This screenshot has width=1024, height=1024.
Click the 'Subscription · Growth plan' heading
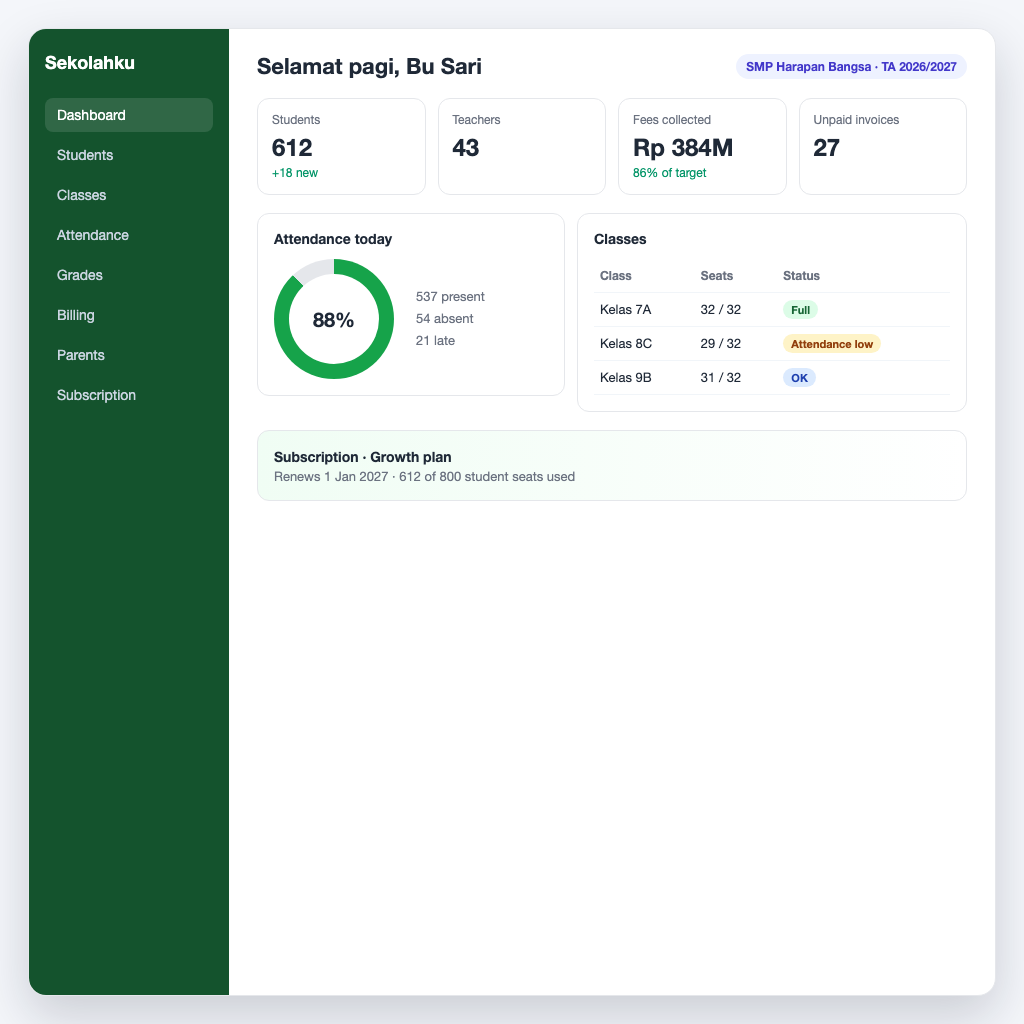click(362, 457)
